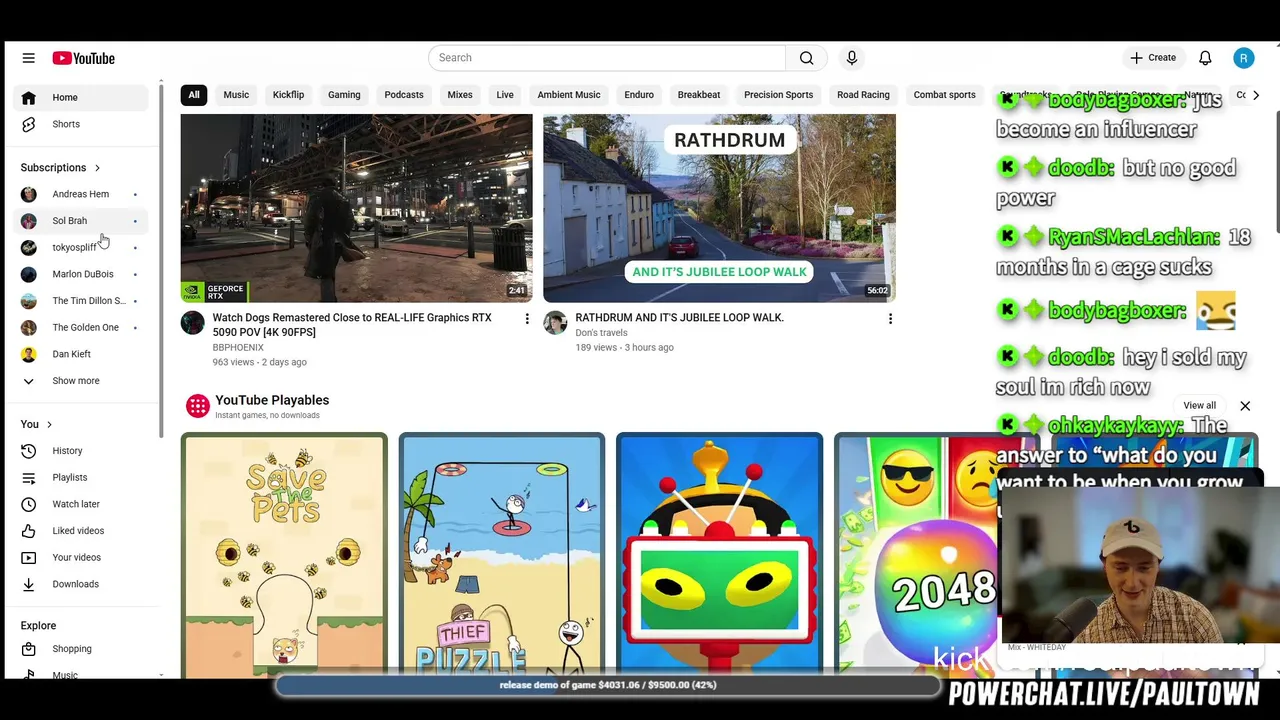The image size is (1280, 720).
Task: Click View all Playables
Action: (x=1200, y=406)
